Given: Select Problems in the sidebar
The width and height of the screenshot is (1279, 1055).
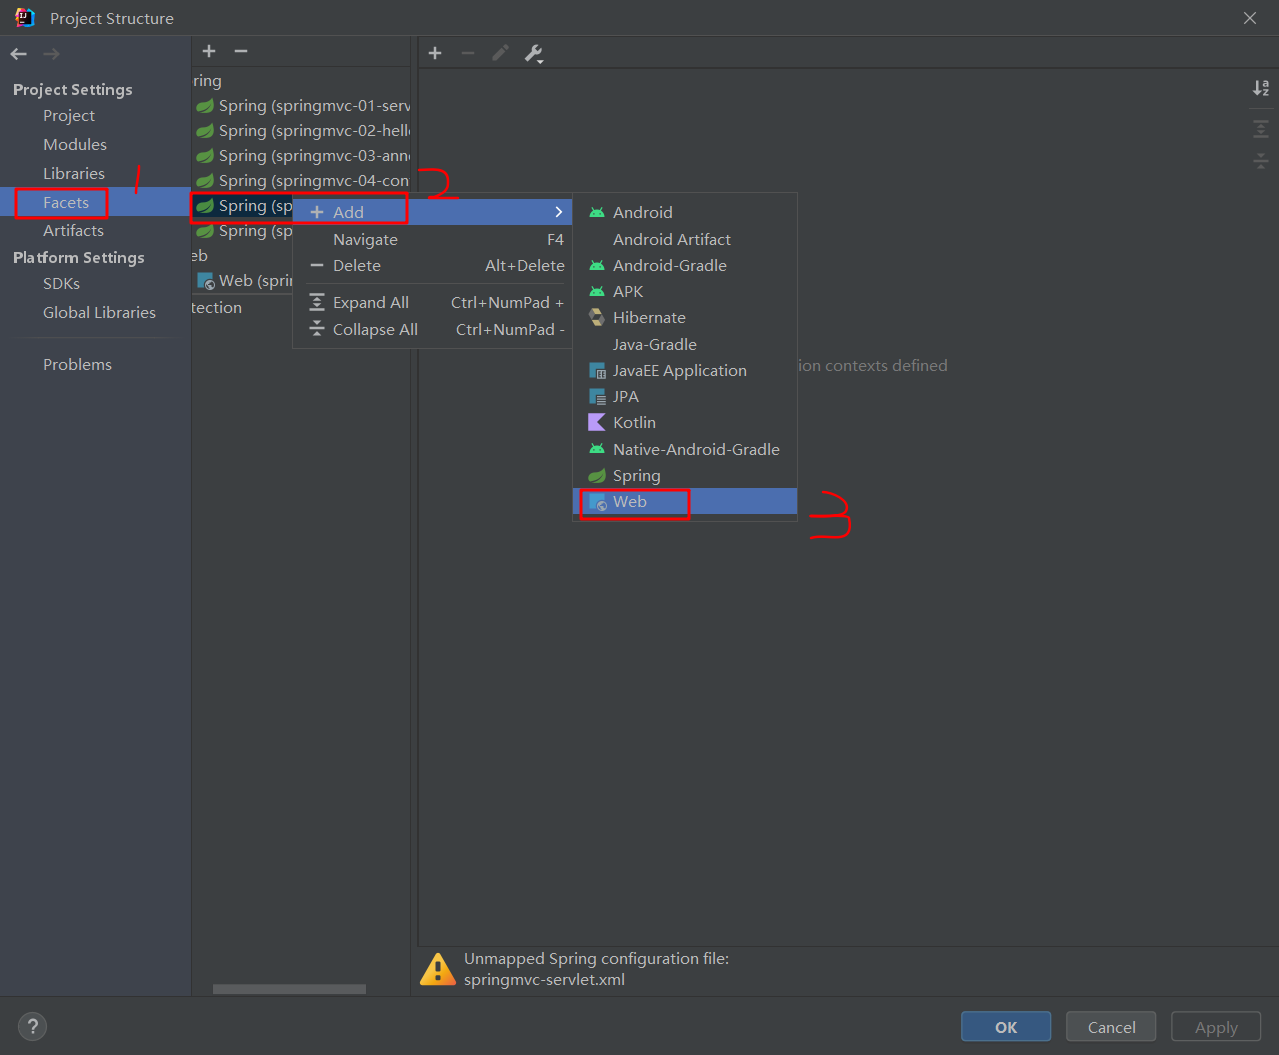Looking at the screenshot, I should pos(77,365).
